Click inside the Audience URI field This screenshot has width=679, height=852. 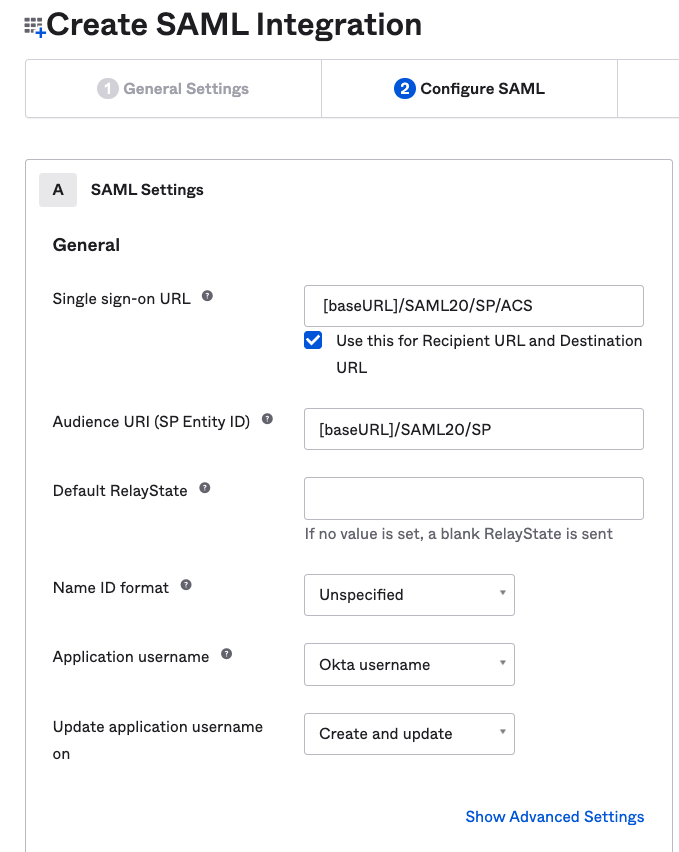coord(473,429)
